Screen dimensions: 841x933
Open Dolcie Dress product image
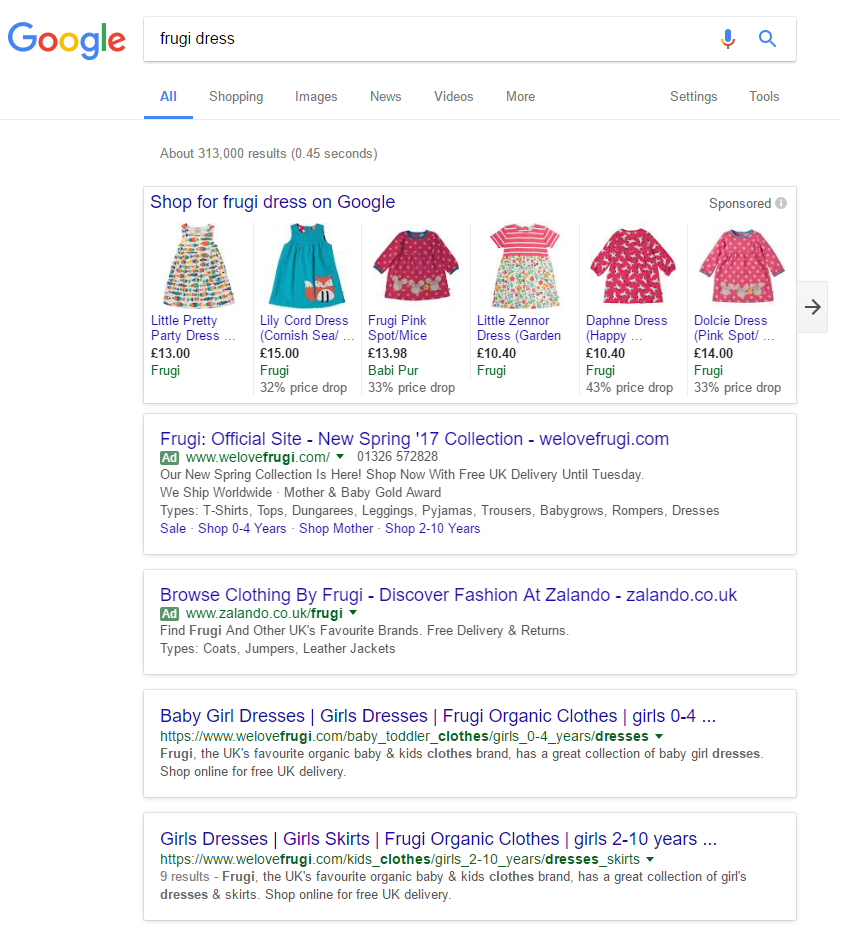[742, 265]
